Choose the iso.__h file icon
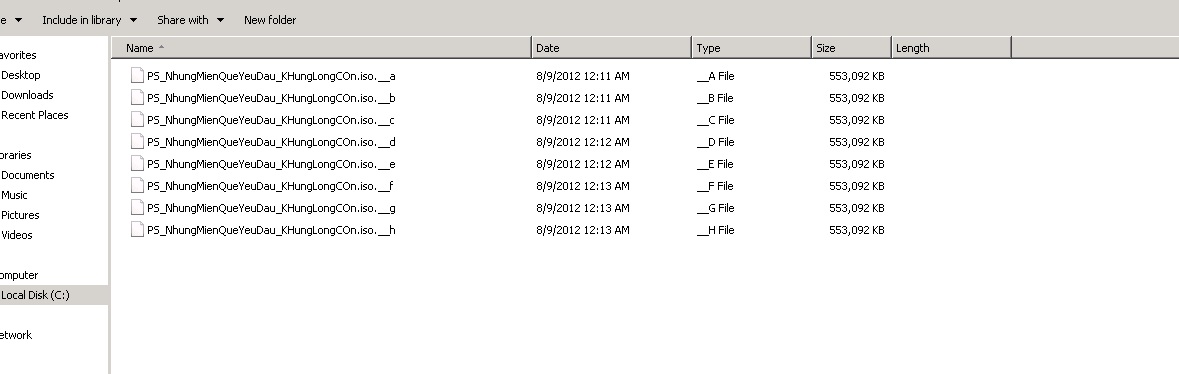 pos(137,230)
